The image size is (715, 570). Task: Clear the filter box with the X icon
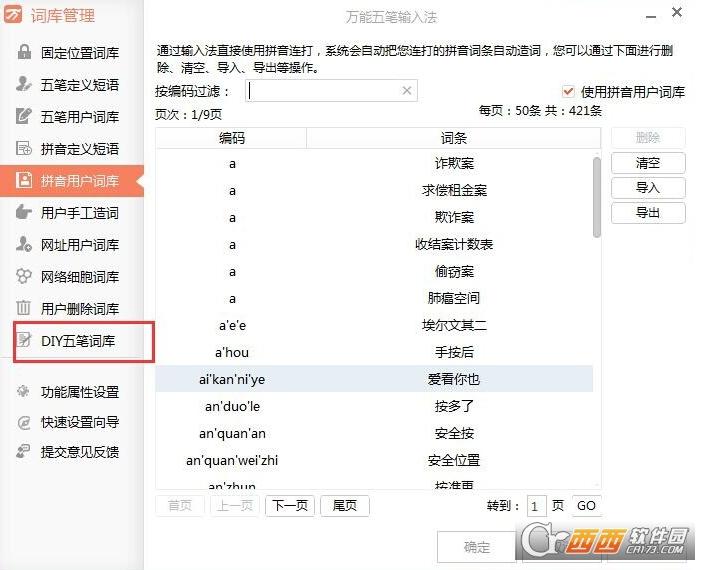(x=407, y=91)
